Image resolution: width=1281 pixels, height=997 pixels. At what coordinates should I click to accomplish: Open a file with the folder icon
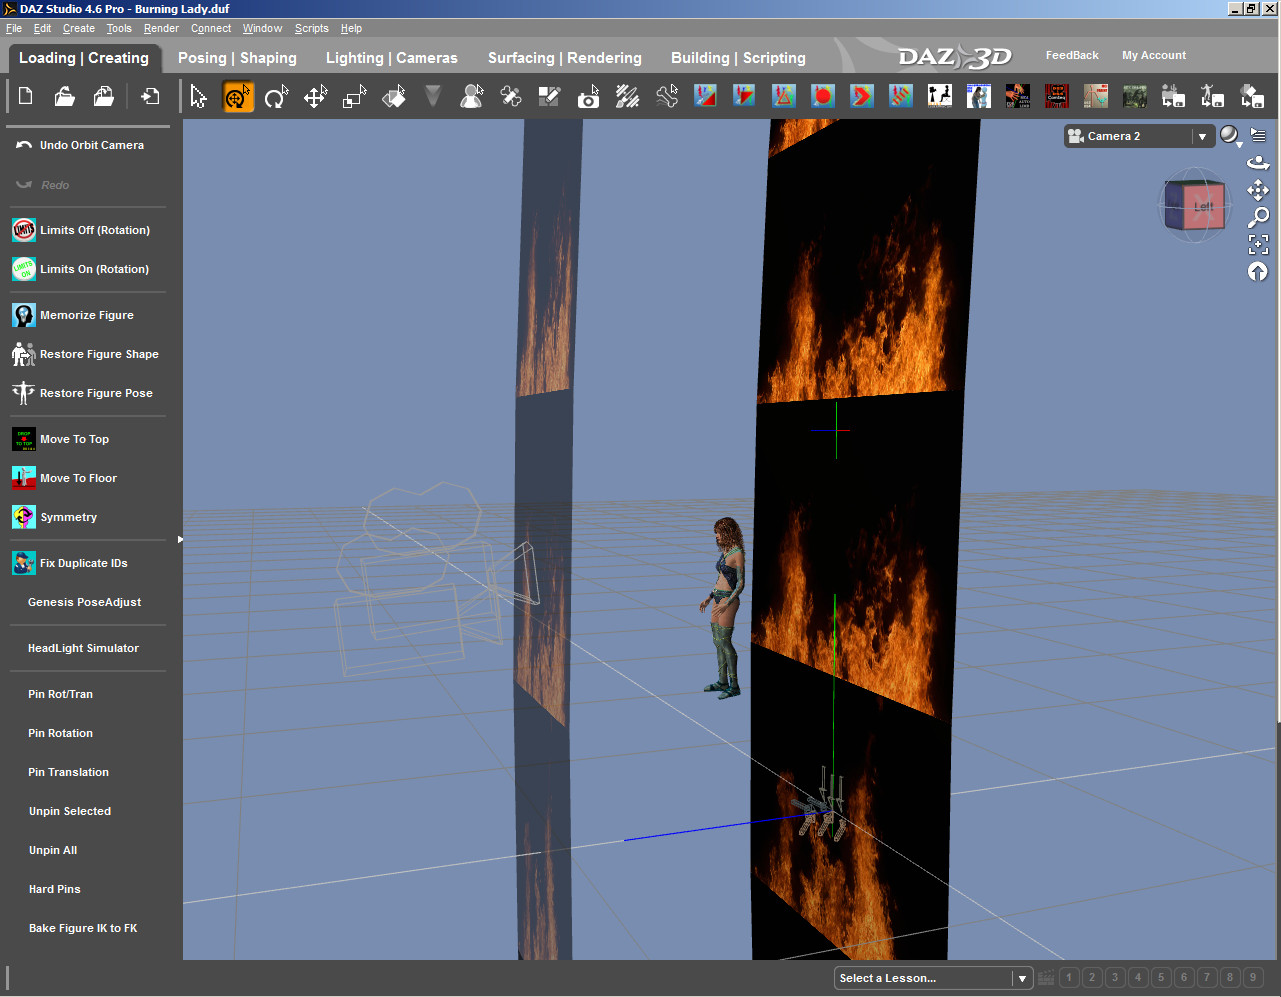click(x=65, y=96)
